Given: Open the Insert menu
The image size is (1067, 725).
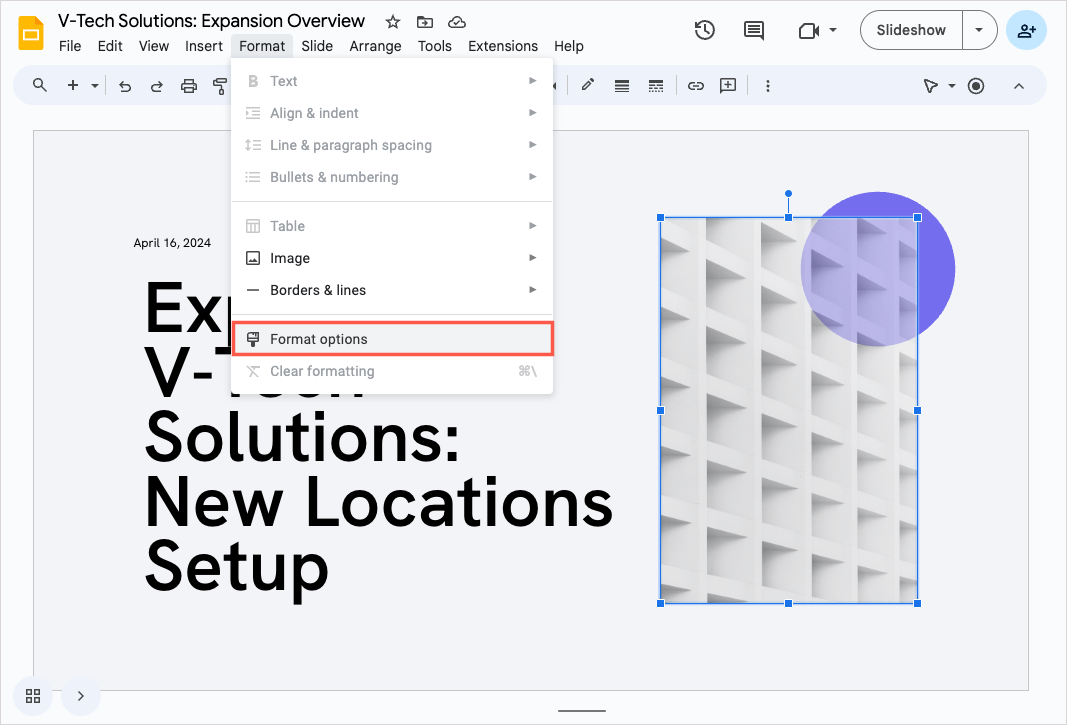Looking at the screenshot, I should 203,46.
